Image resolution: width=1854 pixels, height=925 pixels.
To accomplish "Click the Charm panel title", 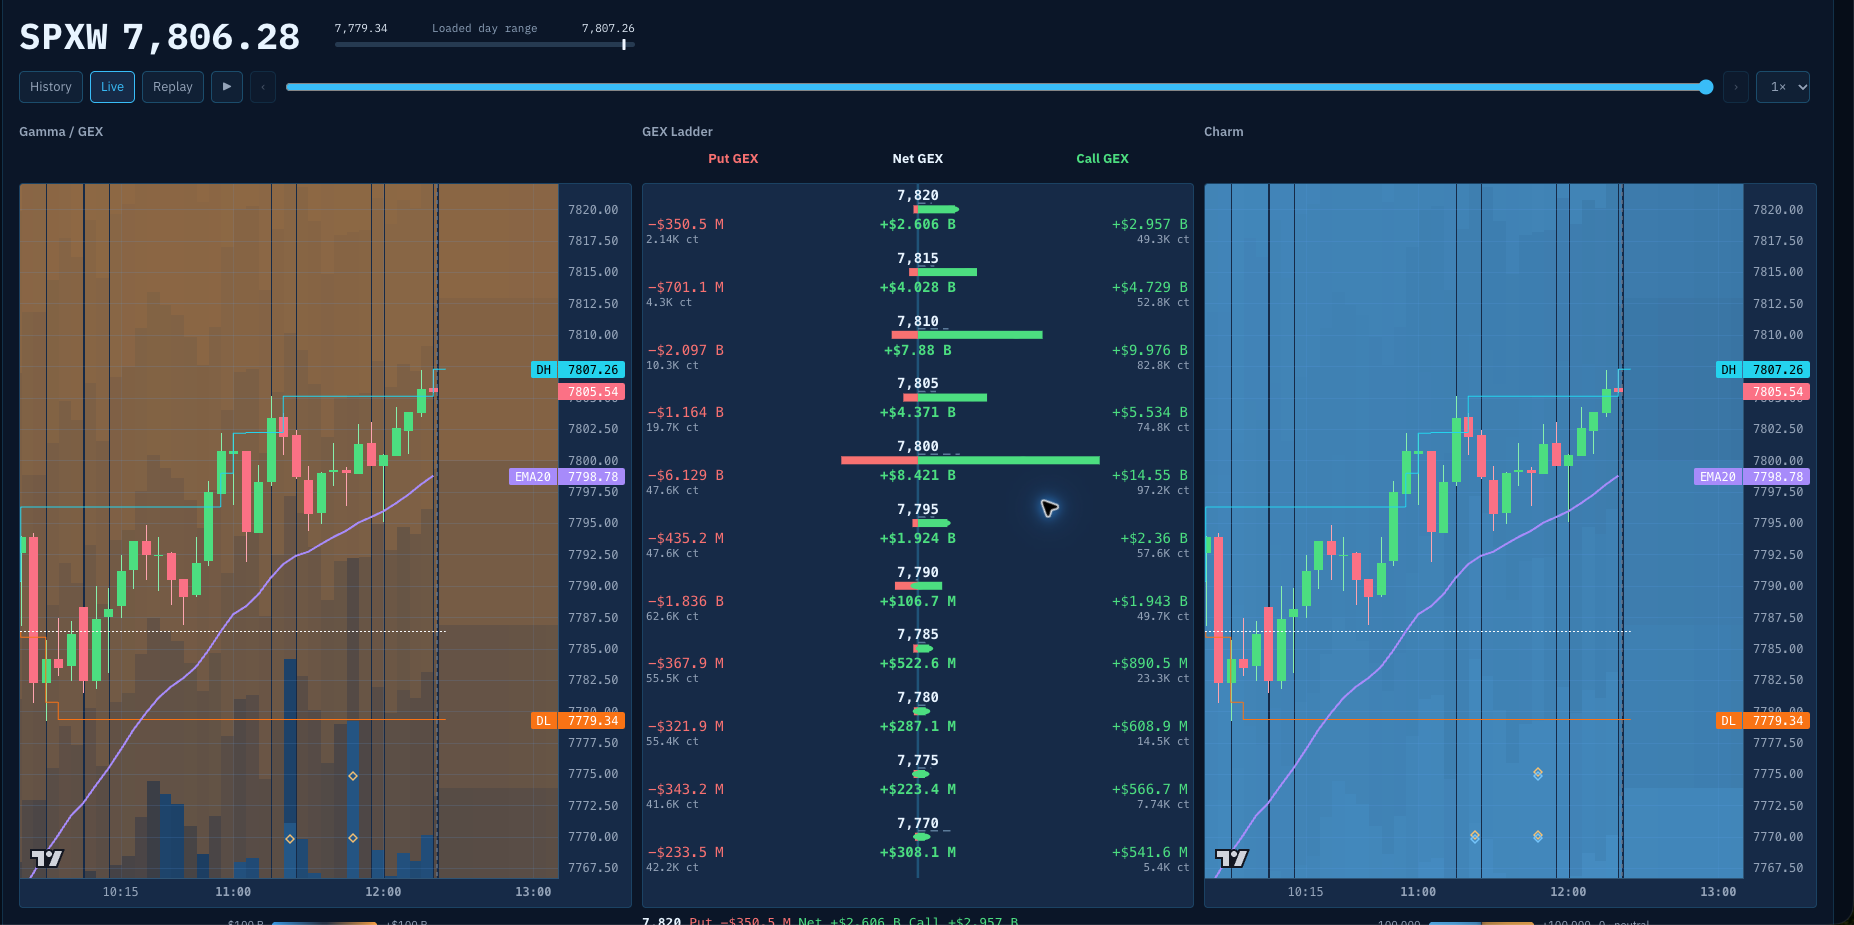I will point(1224,132).
